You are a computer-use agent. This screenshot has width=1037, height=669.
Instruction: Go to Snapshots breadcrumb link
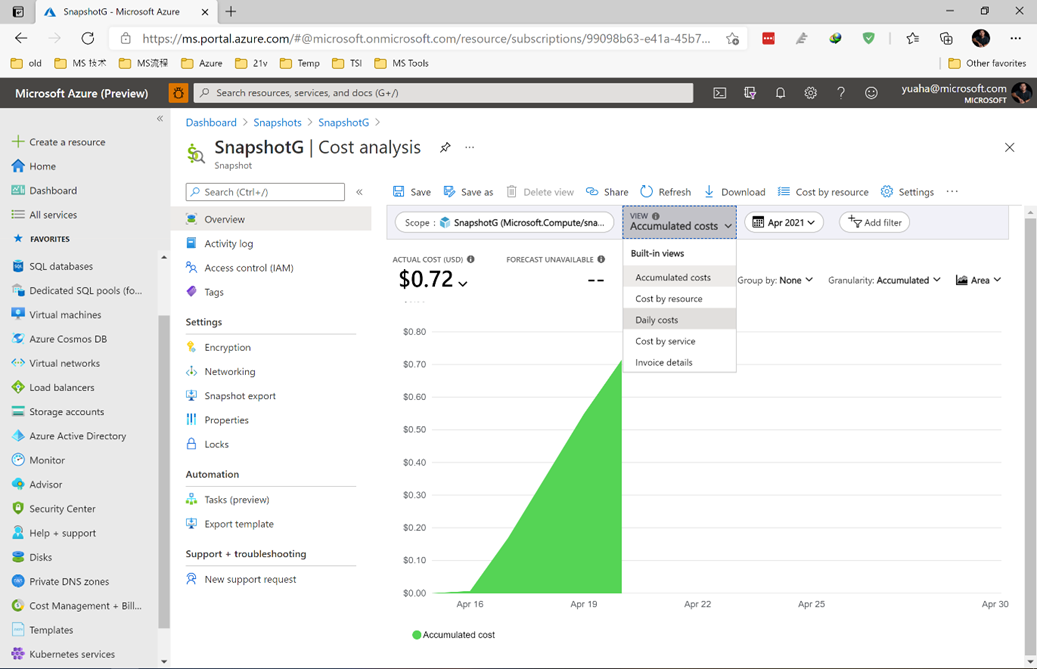tap(277, 122)
